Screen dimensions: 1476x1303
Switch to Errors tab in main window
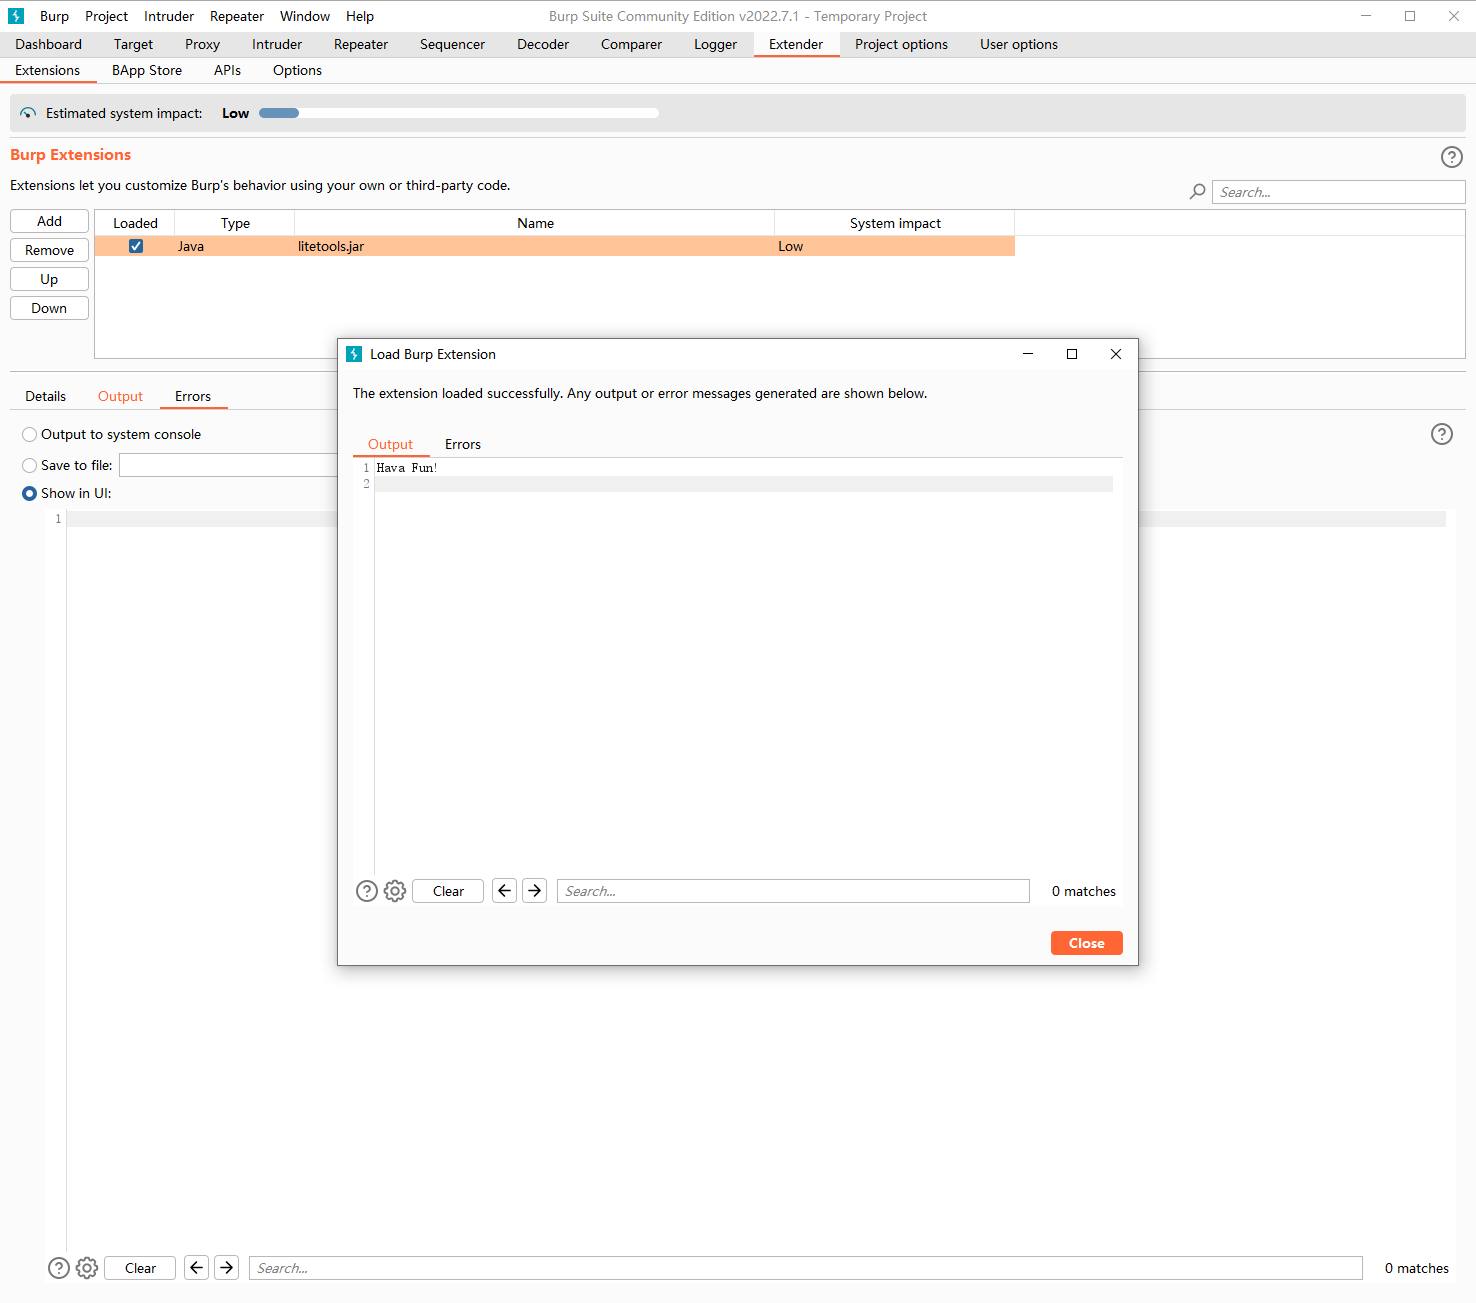193,396
